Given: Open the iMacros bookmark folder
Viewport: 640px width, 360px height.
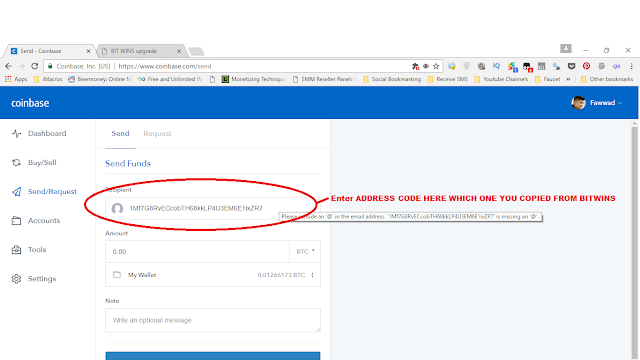Looking at the screenshot, I should (x=48, y=79).
